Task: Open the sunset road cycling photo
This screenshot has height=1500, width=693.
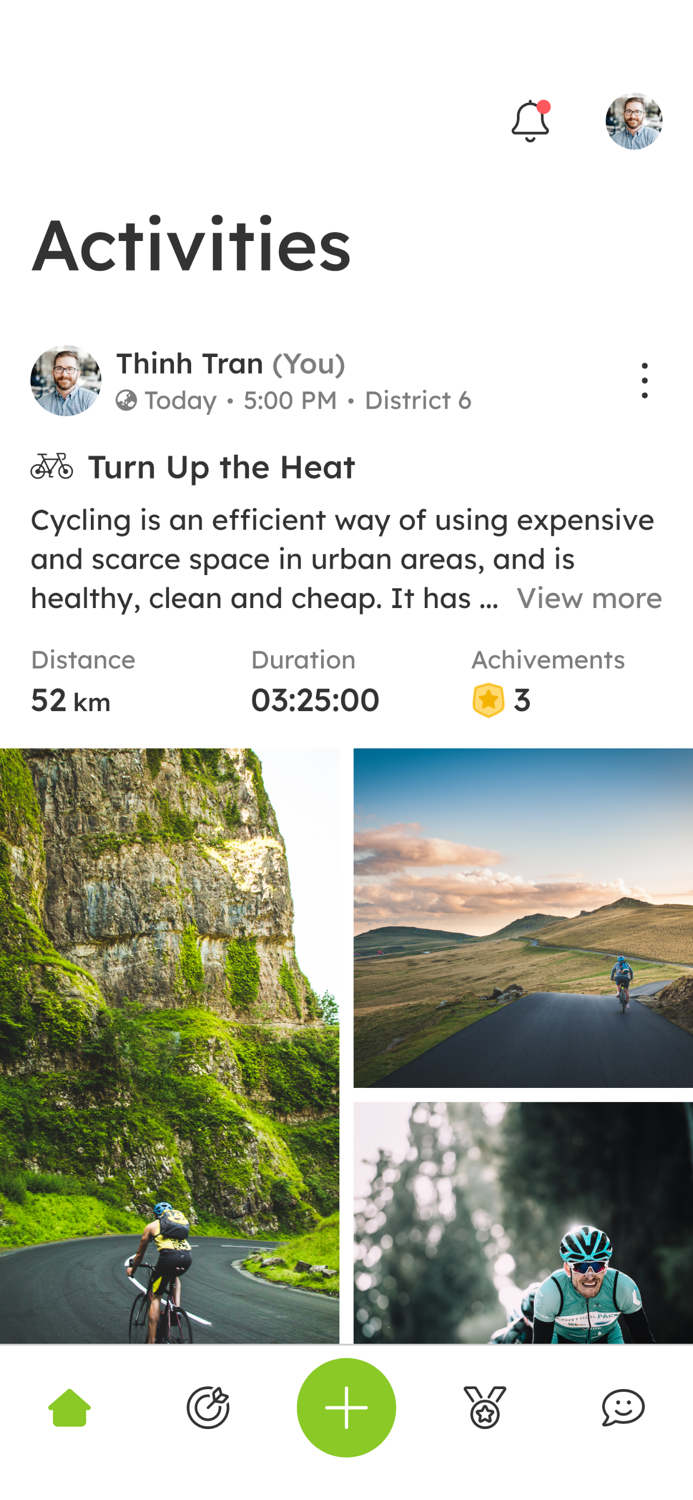Action: tap(524, 918)
